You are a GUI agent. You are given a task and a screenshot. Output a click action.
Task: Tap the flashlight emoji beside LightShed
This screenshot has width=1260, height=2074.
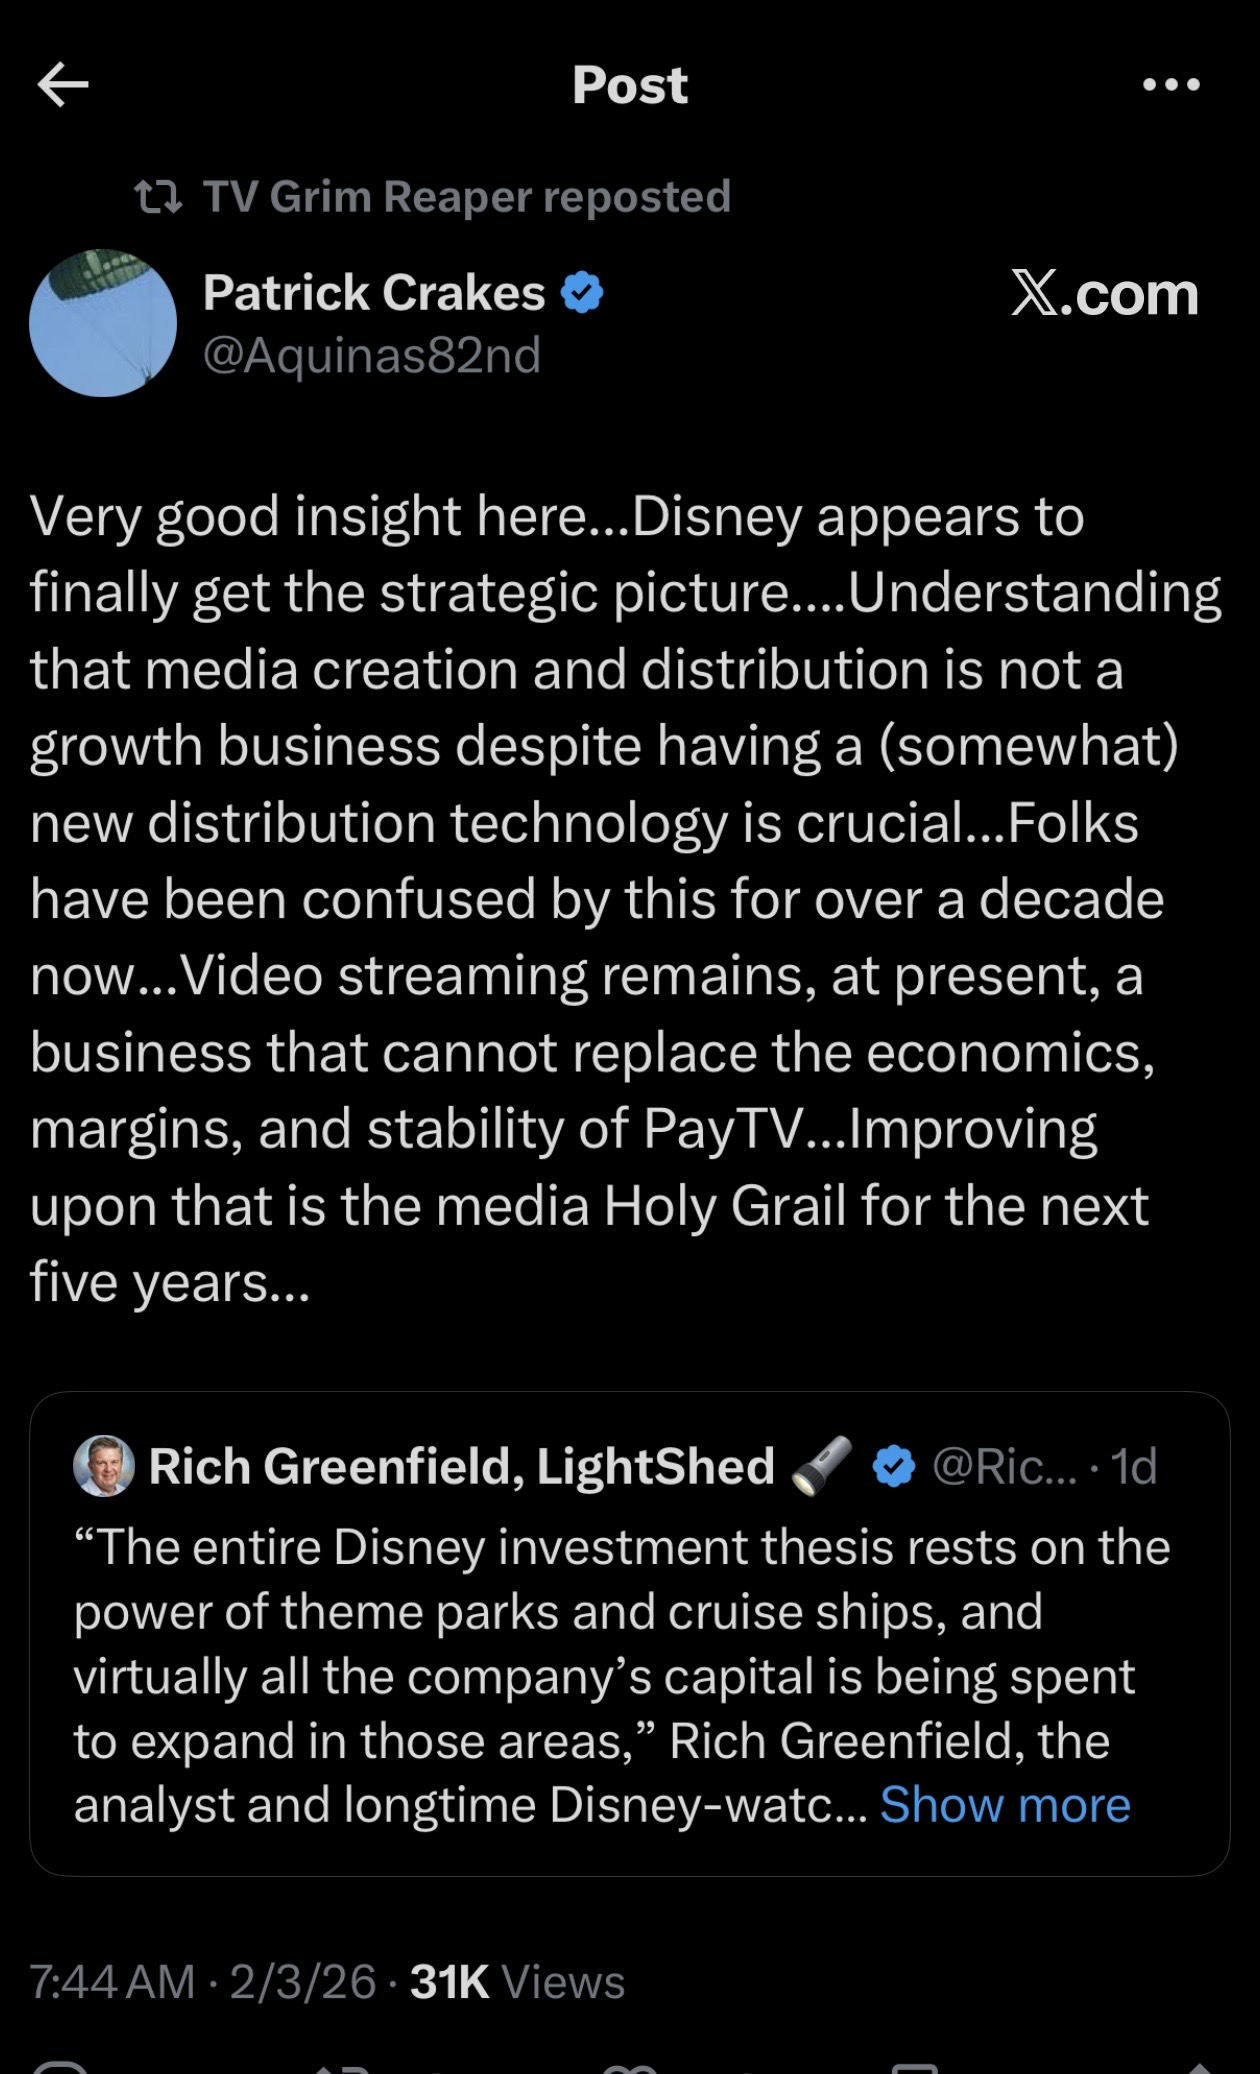coord(822,1466)
